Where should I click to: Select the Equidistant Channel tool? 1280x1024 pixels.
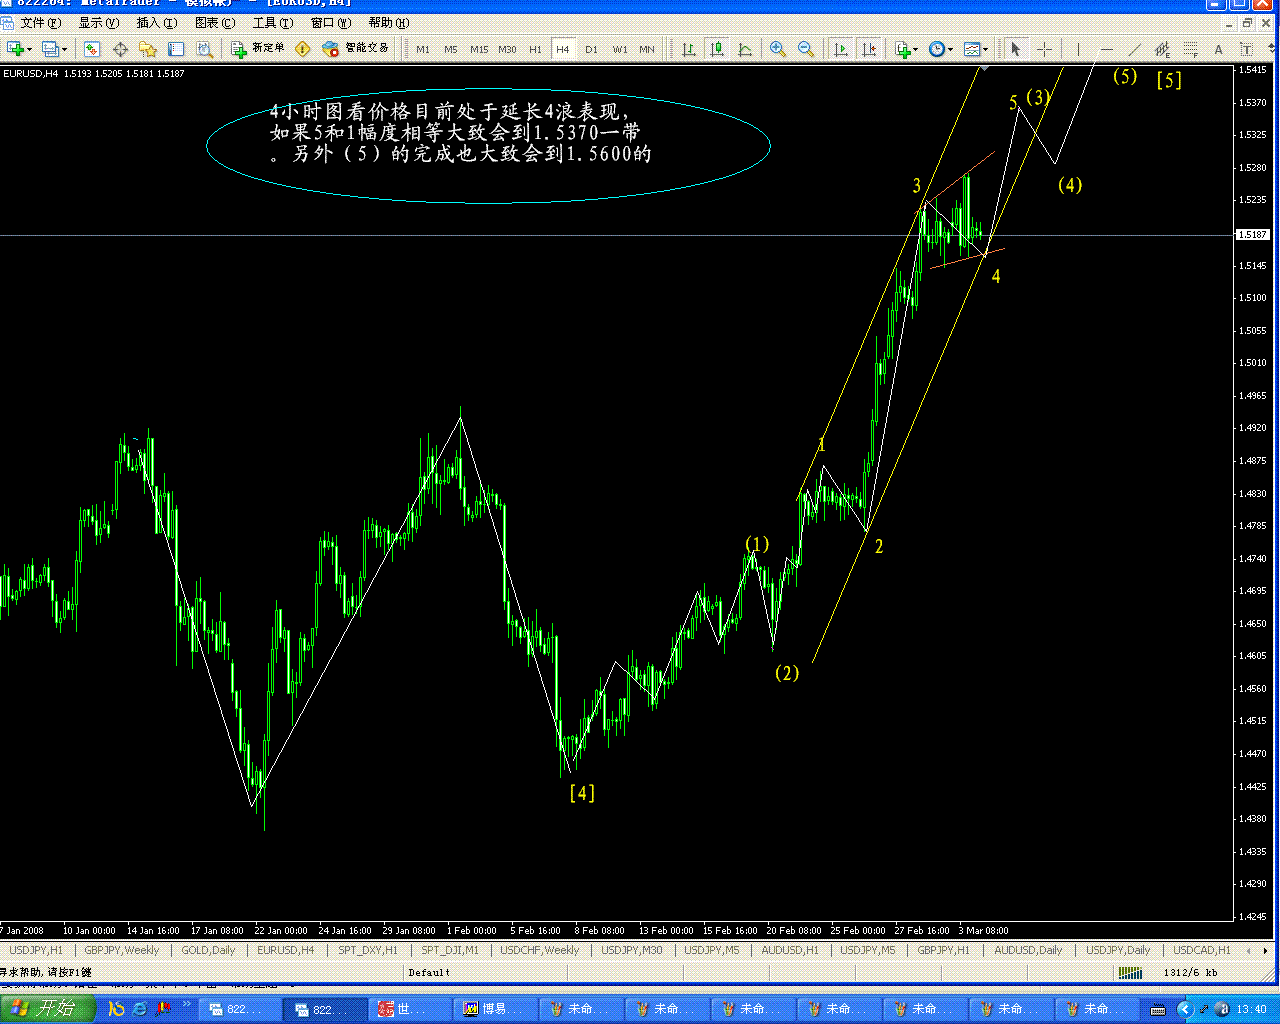(1162, 48)
